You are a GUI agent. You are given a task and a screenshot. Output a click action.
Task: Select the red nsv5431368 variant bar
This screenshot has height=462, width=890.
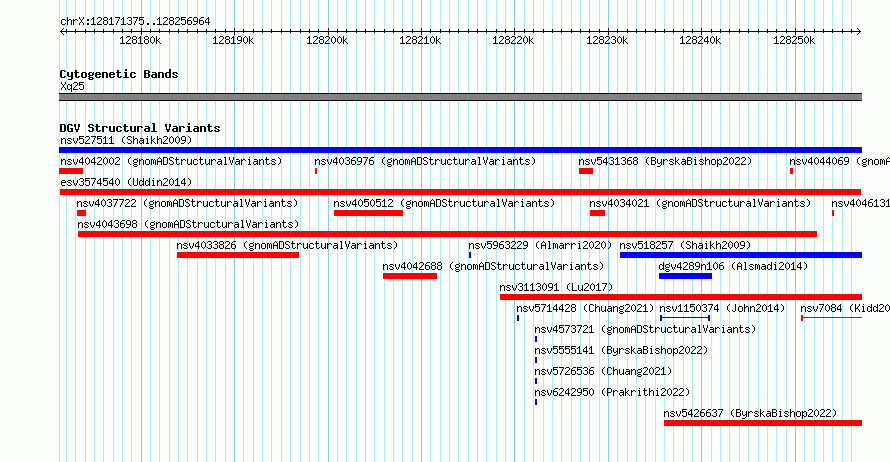pos(586,171)
